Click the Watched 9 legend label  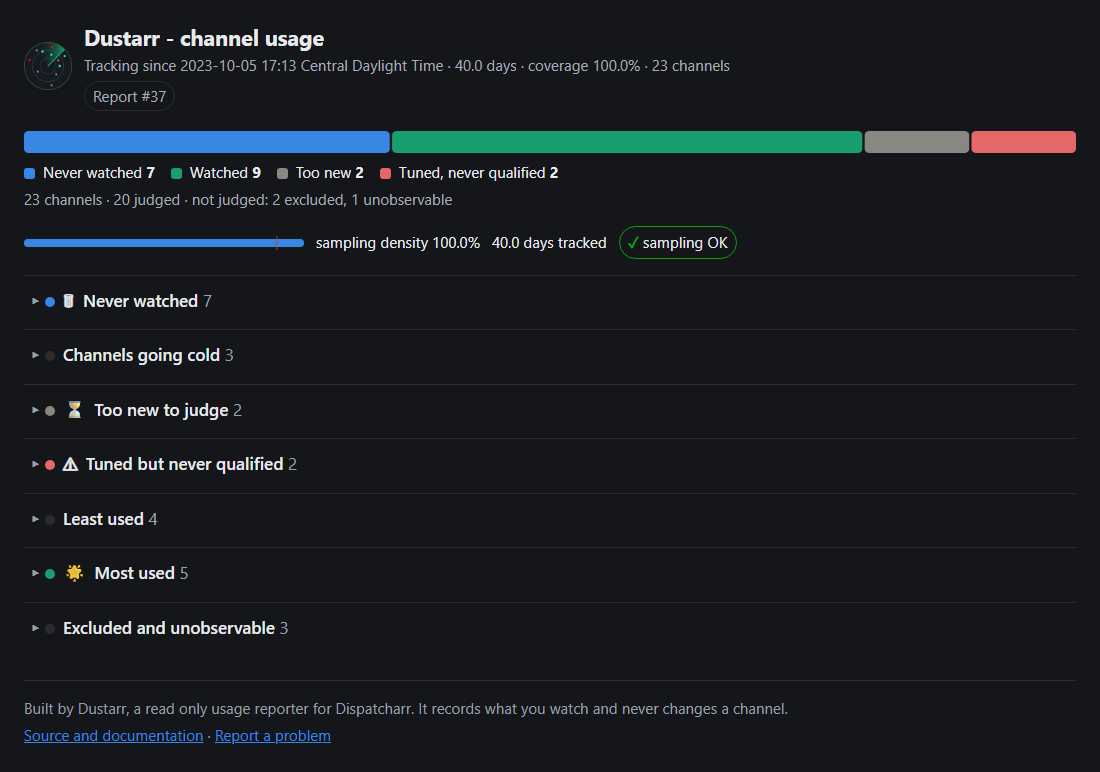(225, 173)
